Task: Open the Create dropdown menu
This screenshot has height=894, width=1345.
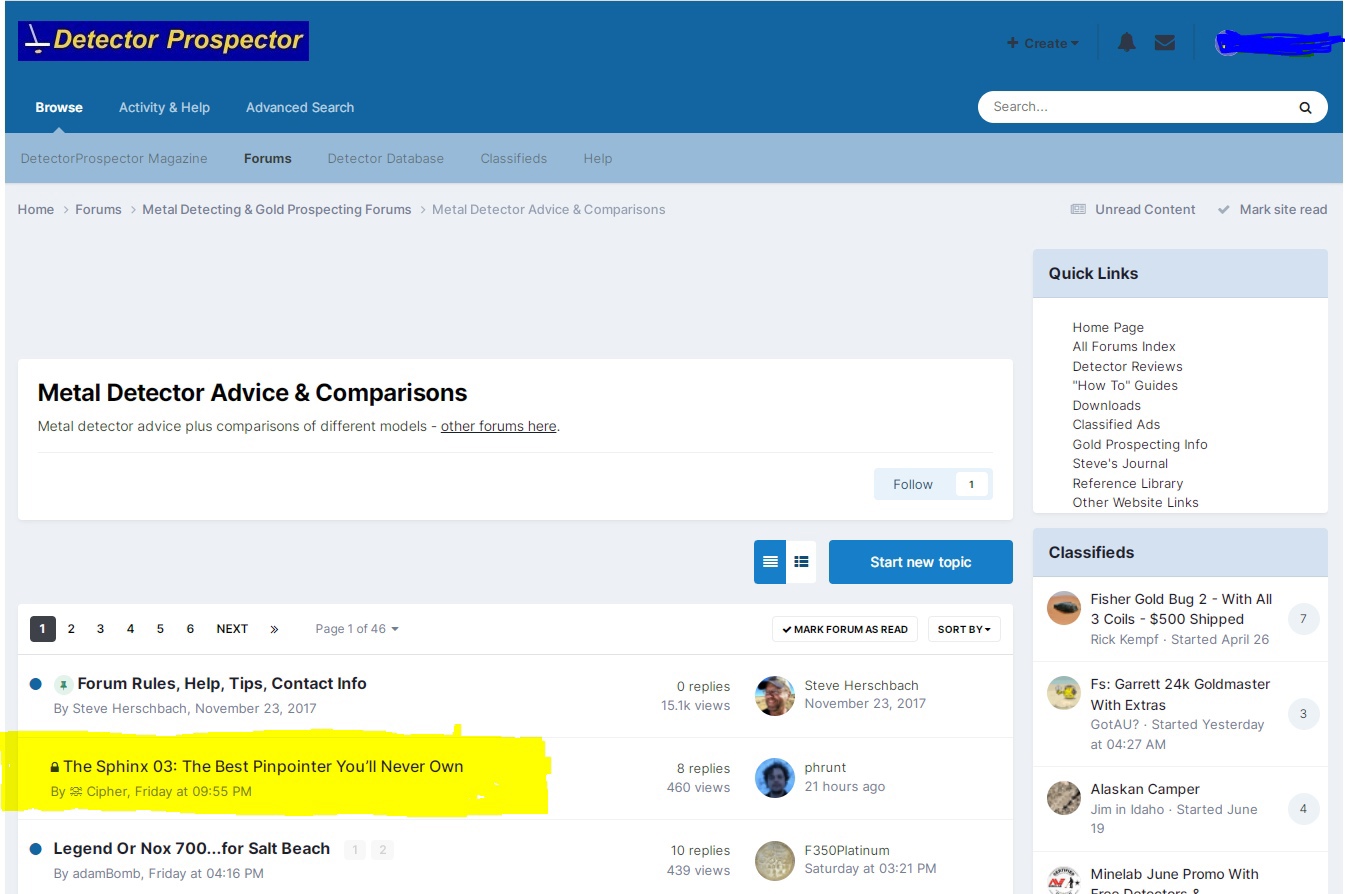Action: pos(1042,43)
